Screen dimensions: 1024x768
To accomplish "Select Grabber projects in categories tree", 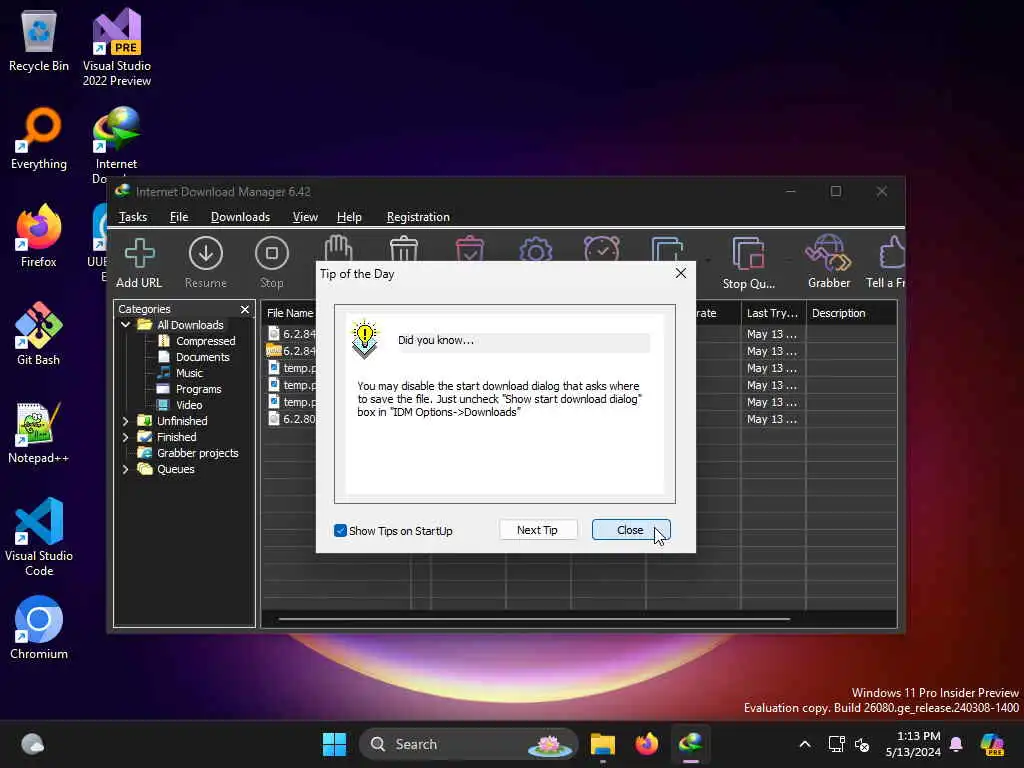I will pyautogui.click(x=197, y=453).
